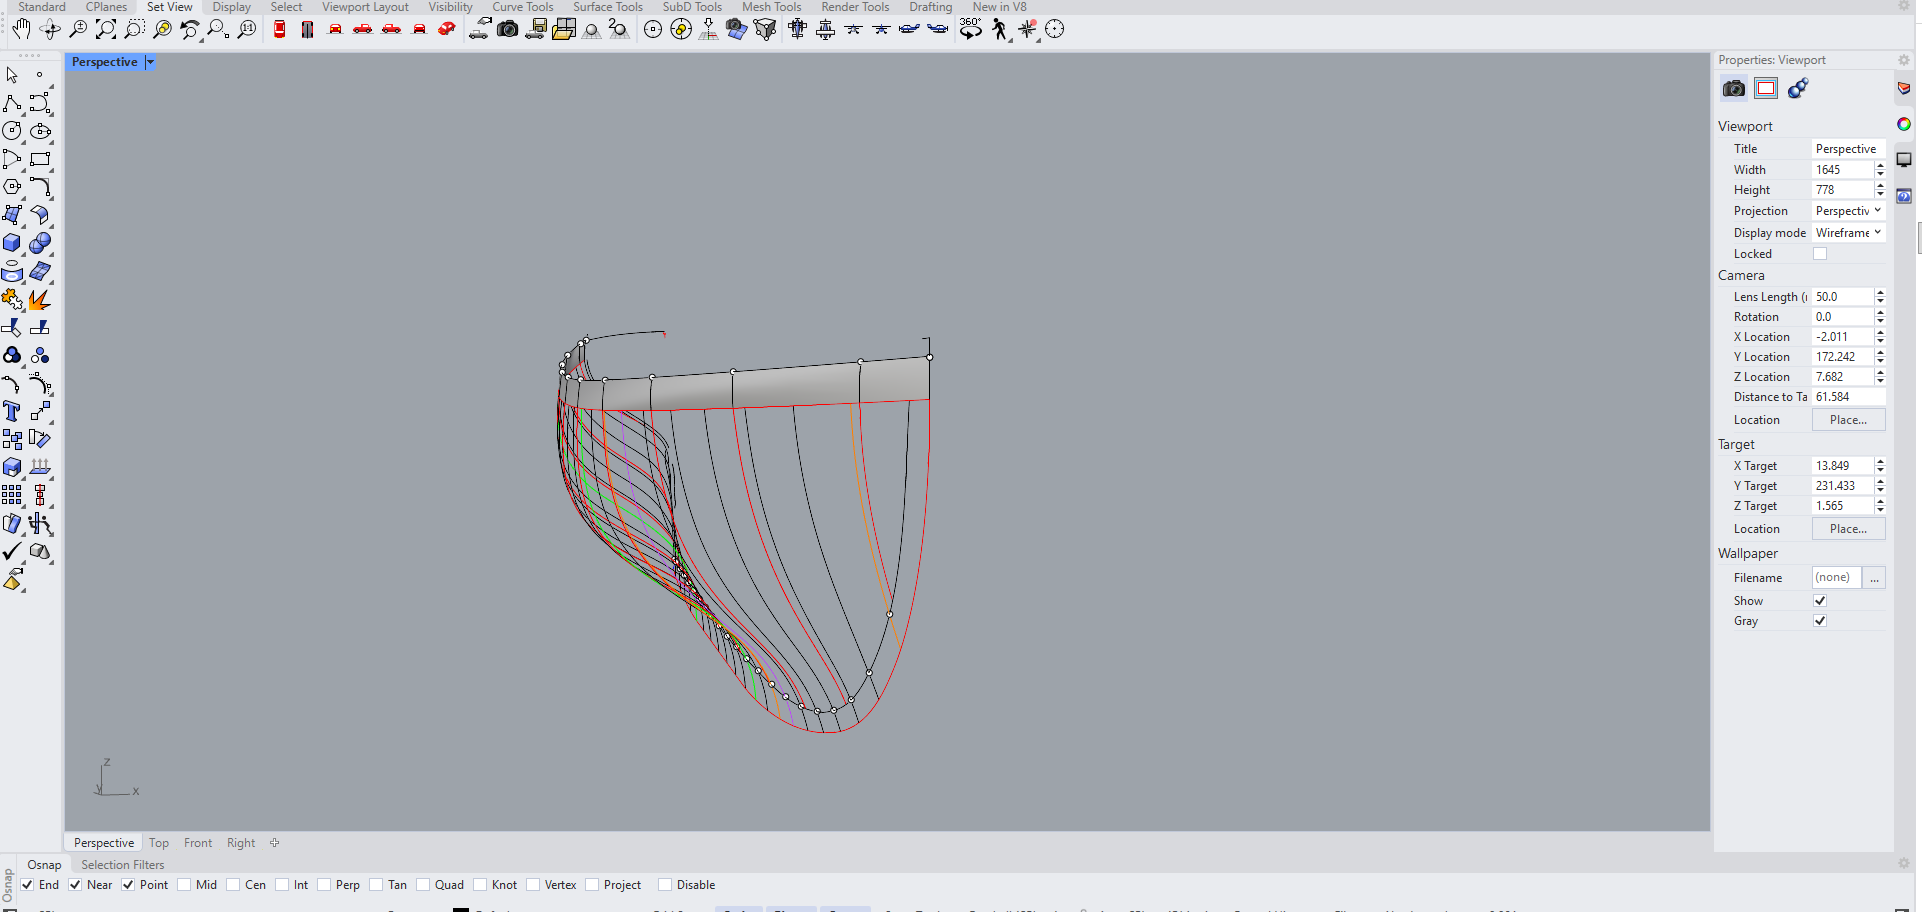The image size is (1922, 912).
Task: Expand the Projection dropdown
Action: click(x=1848, y=211)
